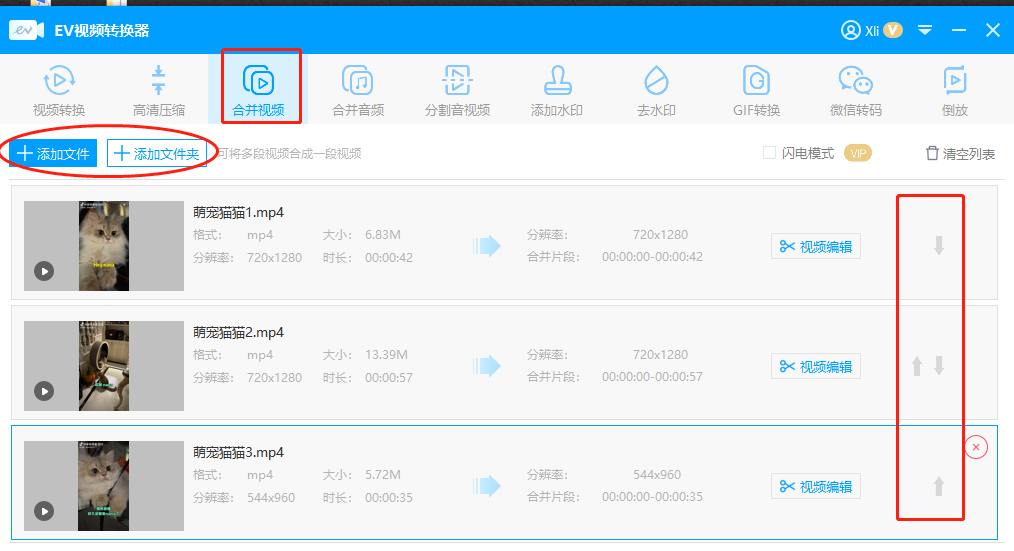Select file name 萌宠猫猫2.mp4
Screen dimensions: 1014x551
tap(238, 332)
